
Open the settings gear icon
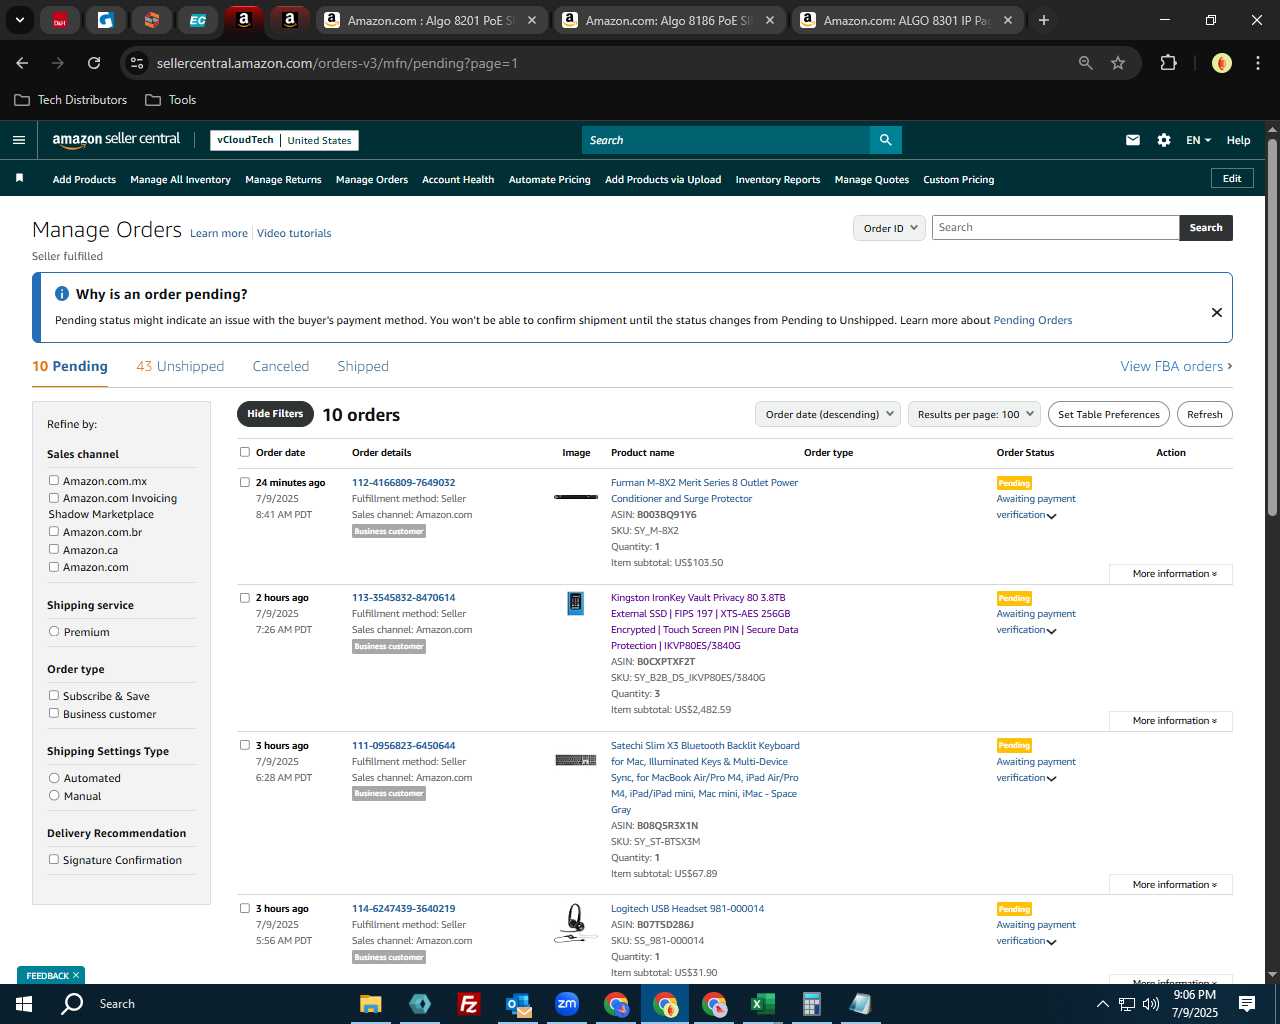click(x=1164, y=140)
